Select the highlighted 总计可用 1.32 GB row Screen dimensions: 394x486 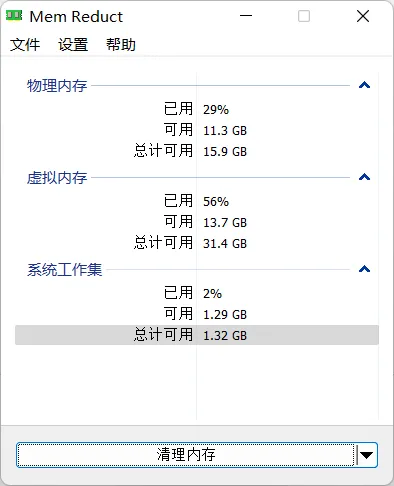(197, 335)
